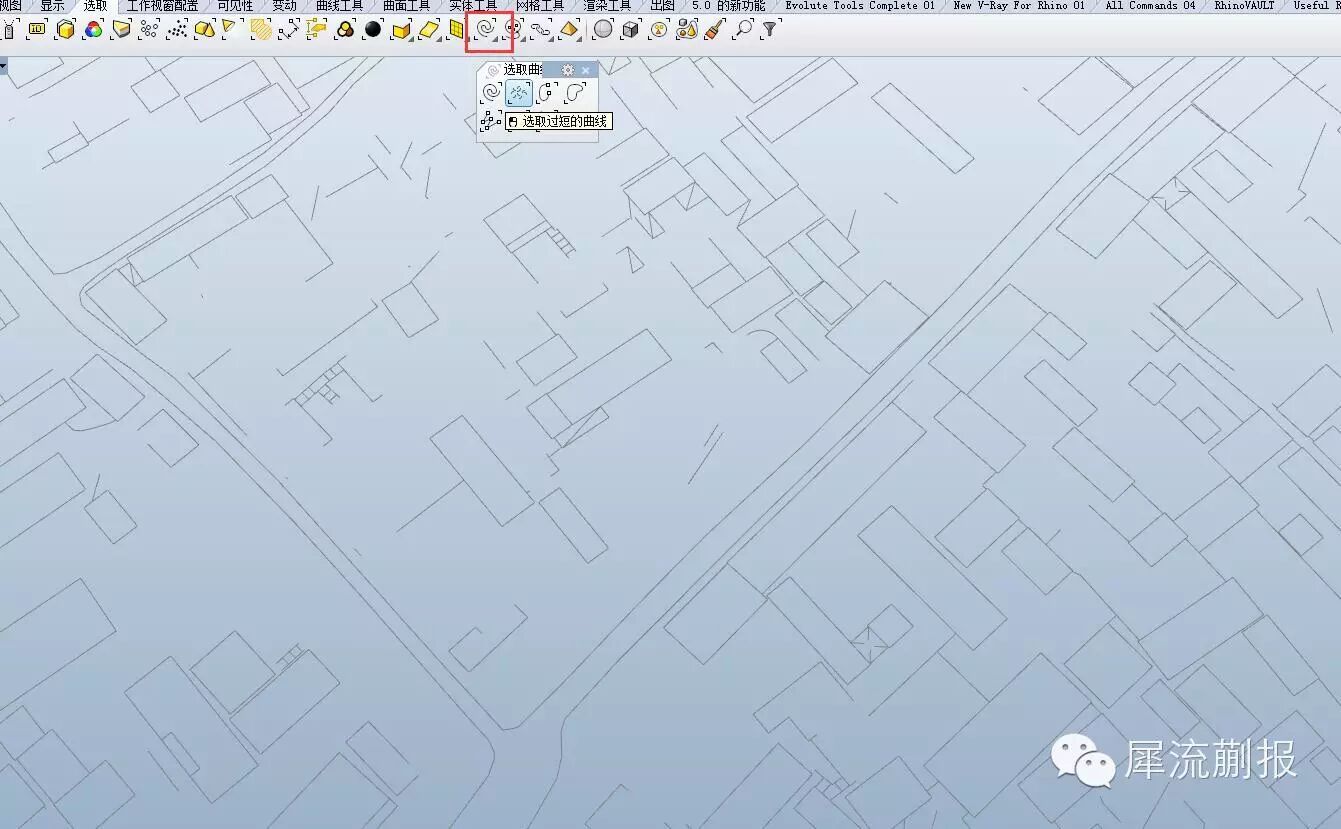
Task: Click the black sphere selection icon
Action: click(x=373, y=29)
